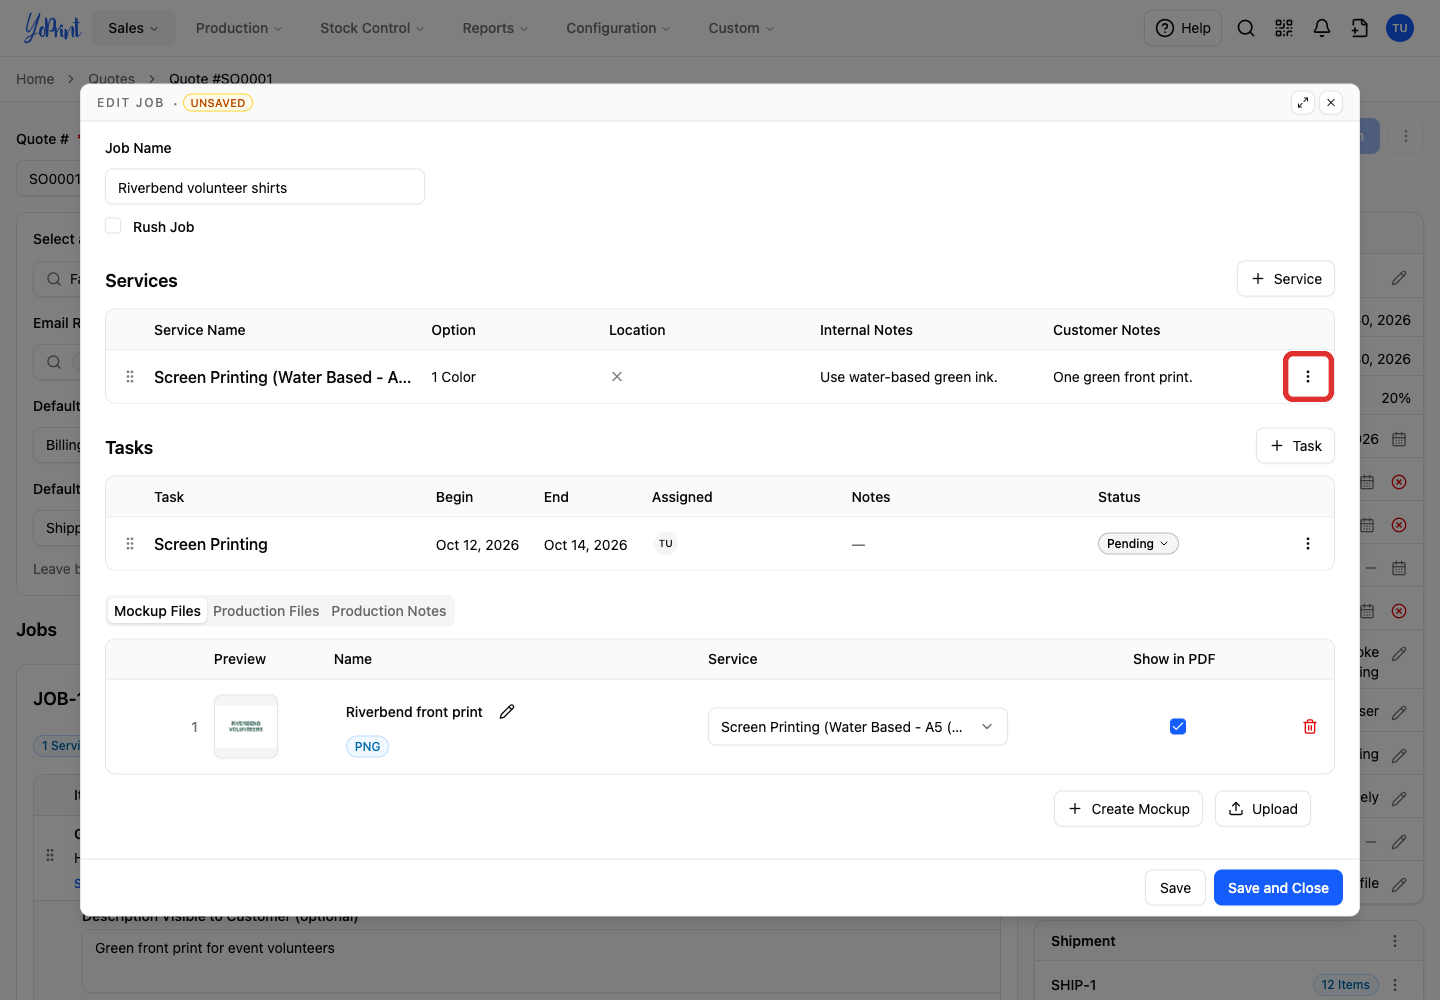This screenshot has height=1000, width=1440.
Task: Open the Riverbend front print preview thumbnail
Action: 246,727
